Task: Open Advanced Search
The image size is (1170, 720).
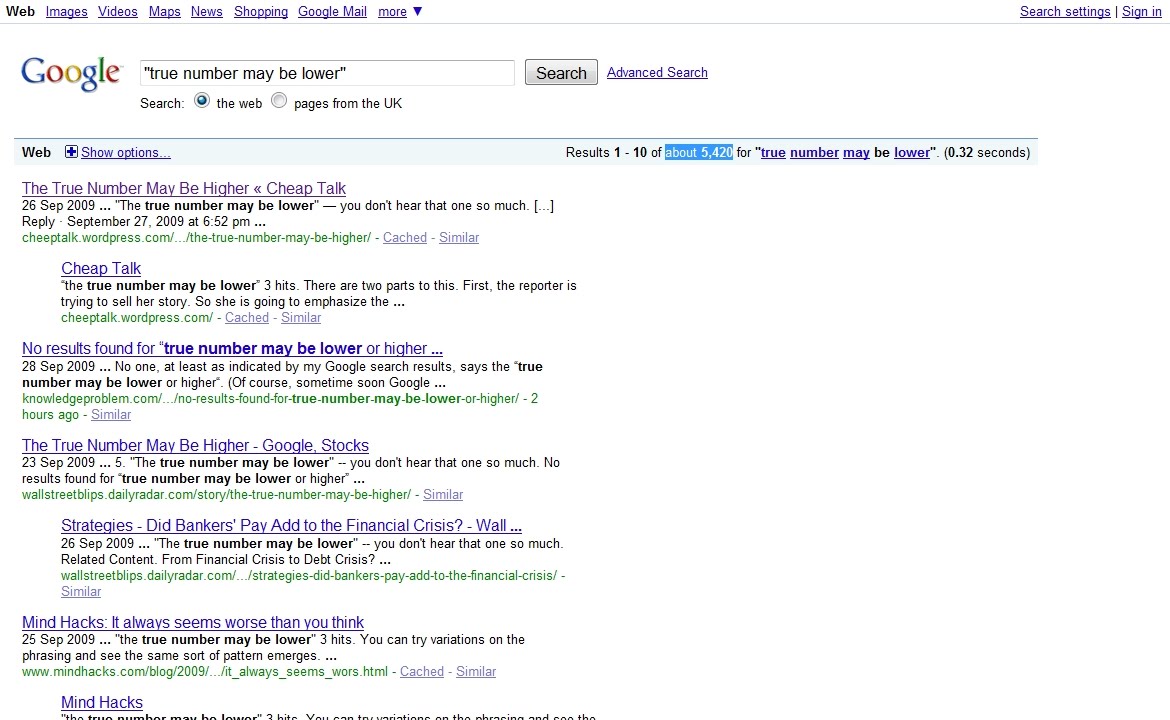Action: 657,72
